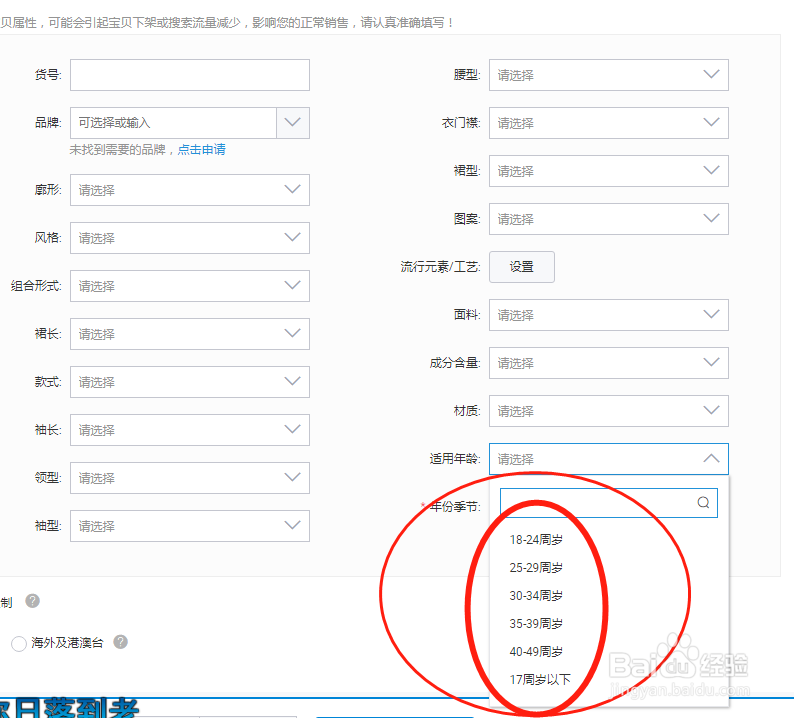The image size is (794, 718).
Task: Select the 18-24周岁 option
Action: (x=536, y=540)
